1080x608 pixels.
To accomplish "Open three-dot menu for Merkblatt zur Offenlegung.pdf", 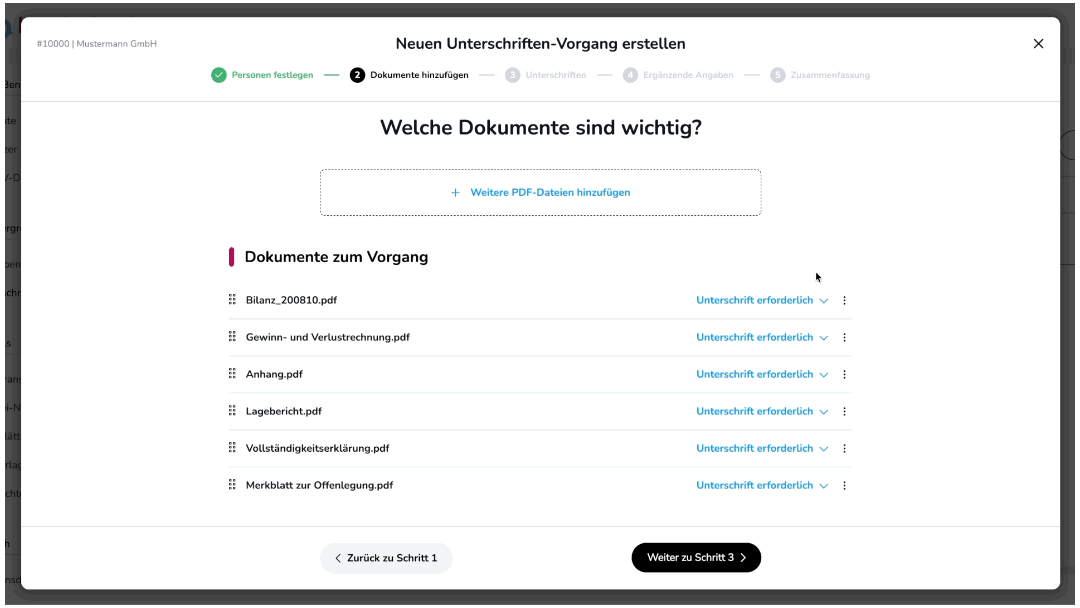I will coord(844,485).
